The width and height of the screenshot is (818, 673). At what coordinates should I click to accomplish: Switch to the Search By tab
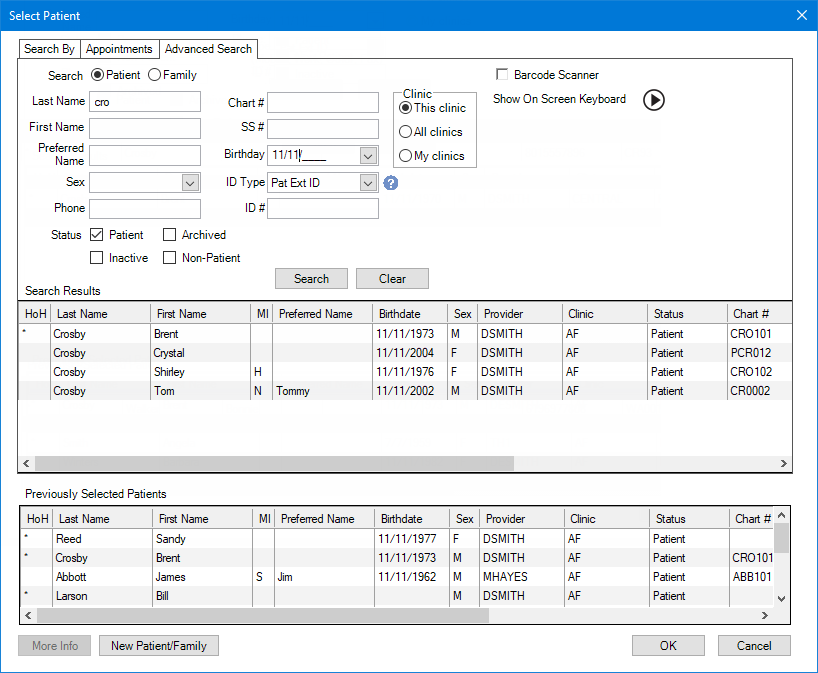click(50, 49)
